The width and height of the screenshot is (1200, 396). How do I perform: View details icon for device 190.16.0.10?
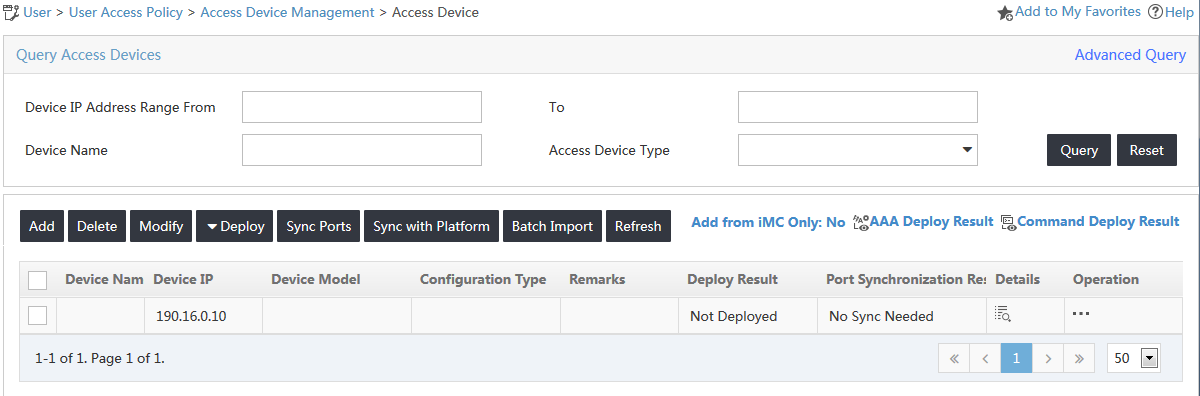(x=1003, y=314)
